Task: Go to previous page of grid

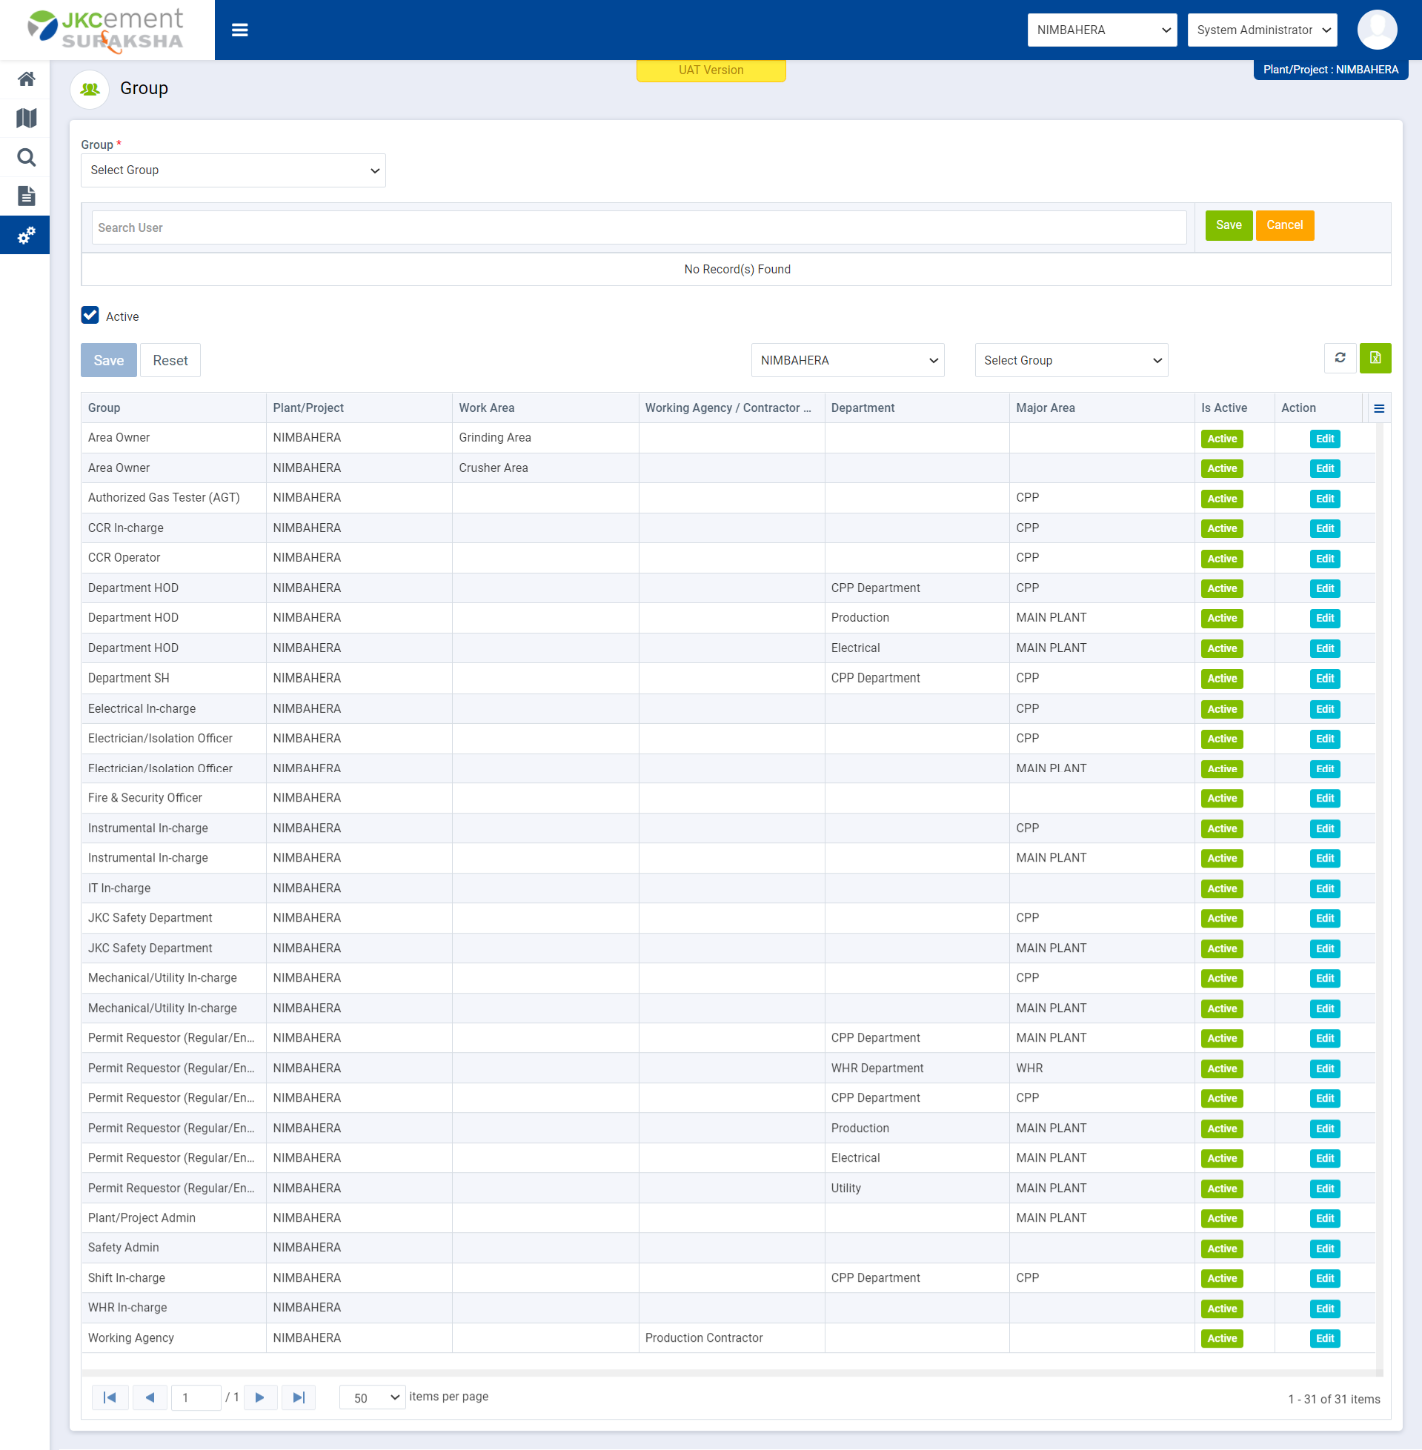Action: click(x=149, y=1397)
